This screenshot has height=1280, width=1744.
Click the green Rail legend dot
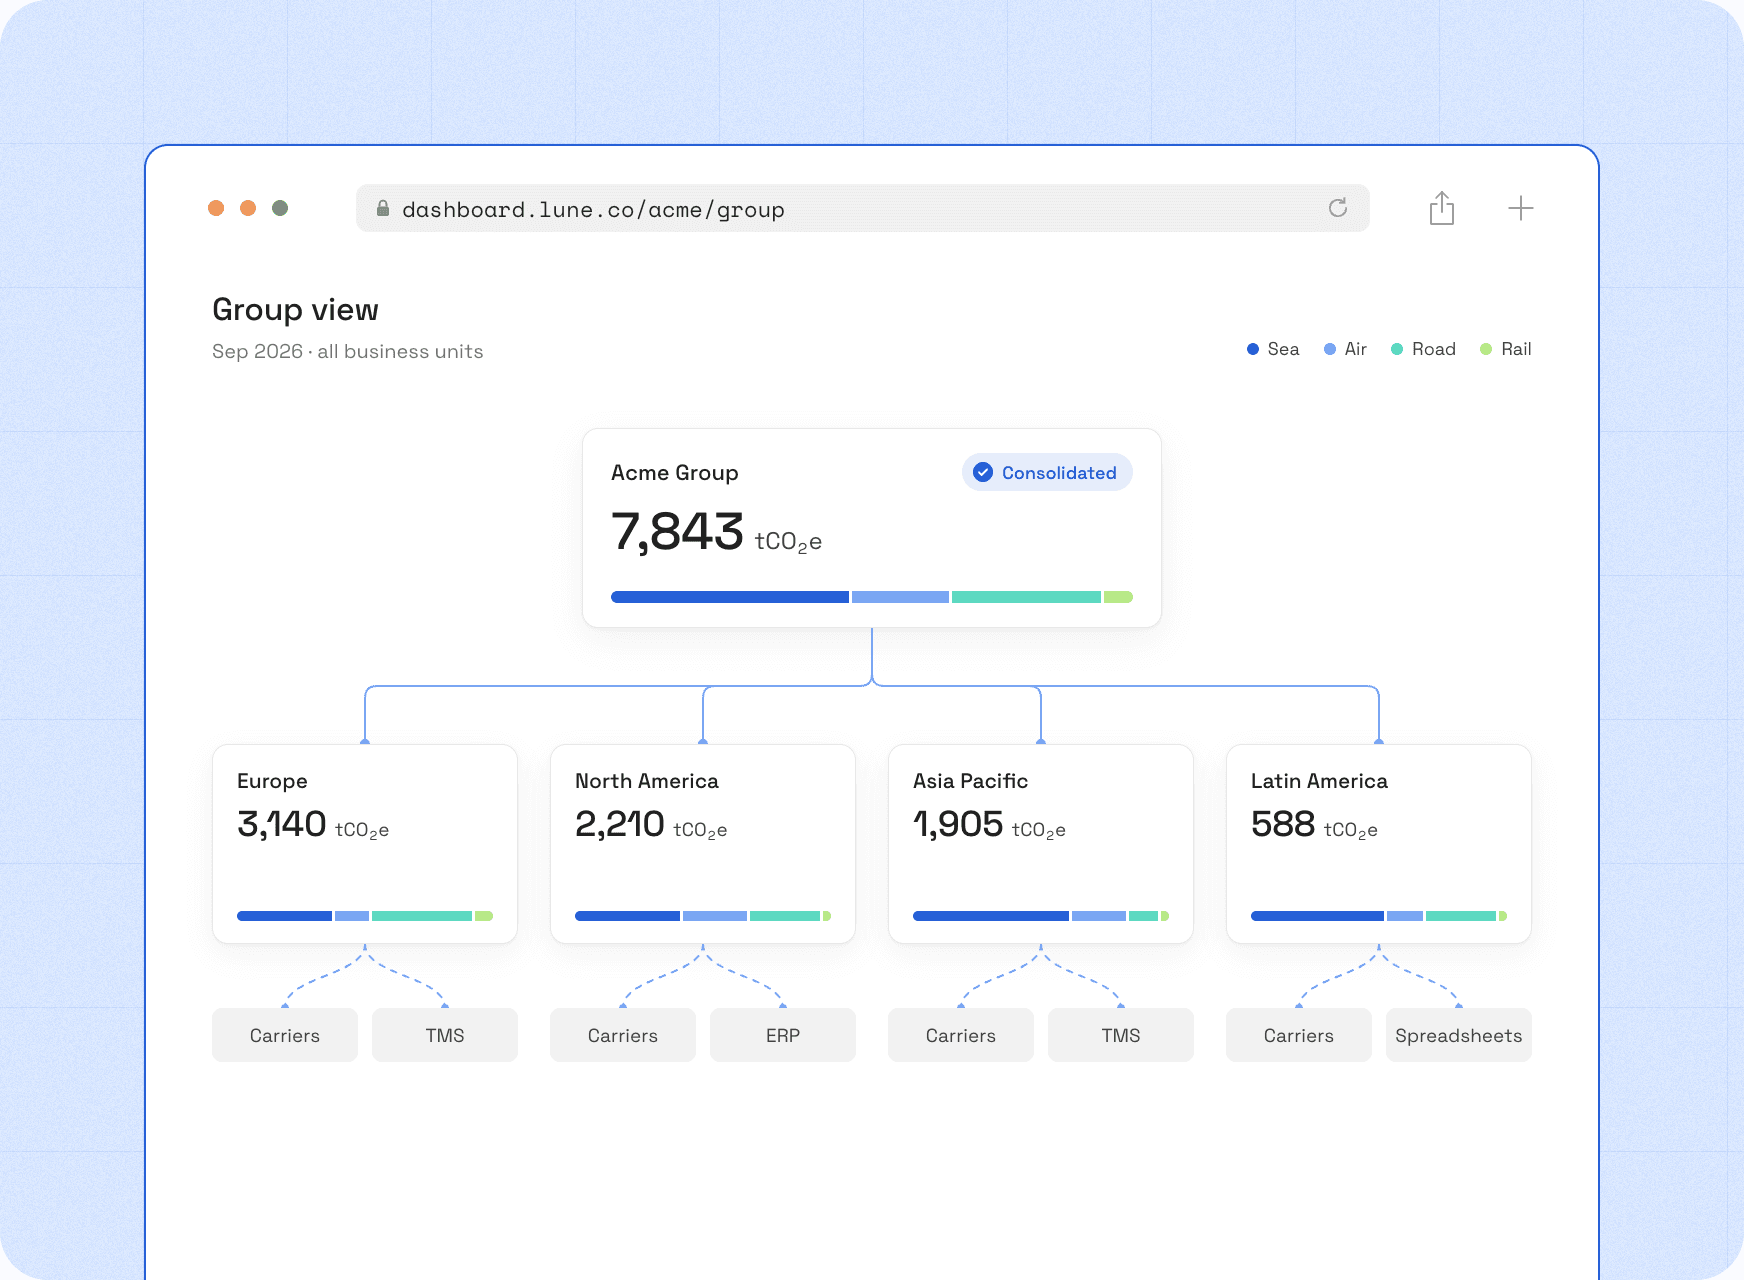pos(1485,349)
